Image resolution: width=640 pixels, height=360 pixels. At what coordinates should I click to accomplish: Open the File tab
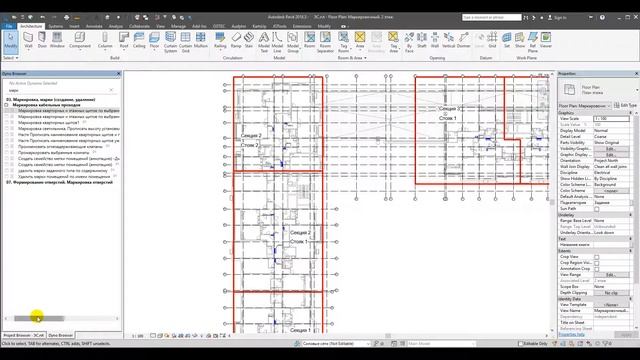coord(9,26)
